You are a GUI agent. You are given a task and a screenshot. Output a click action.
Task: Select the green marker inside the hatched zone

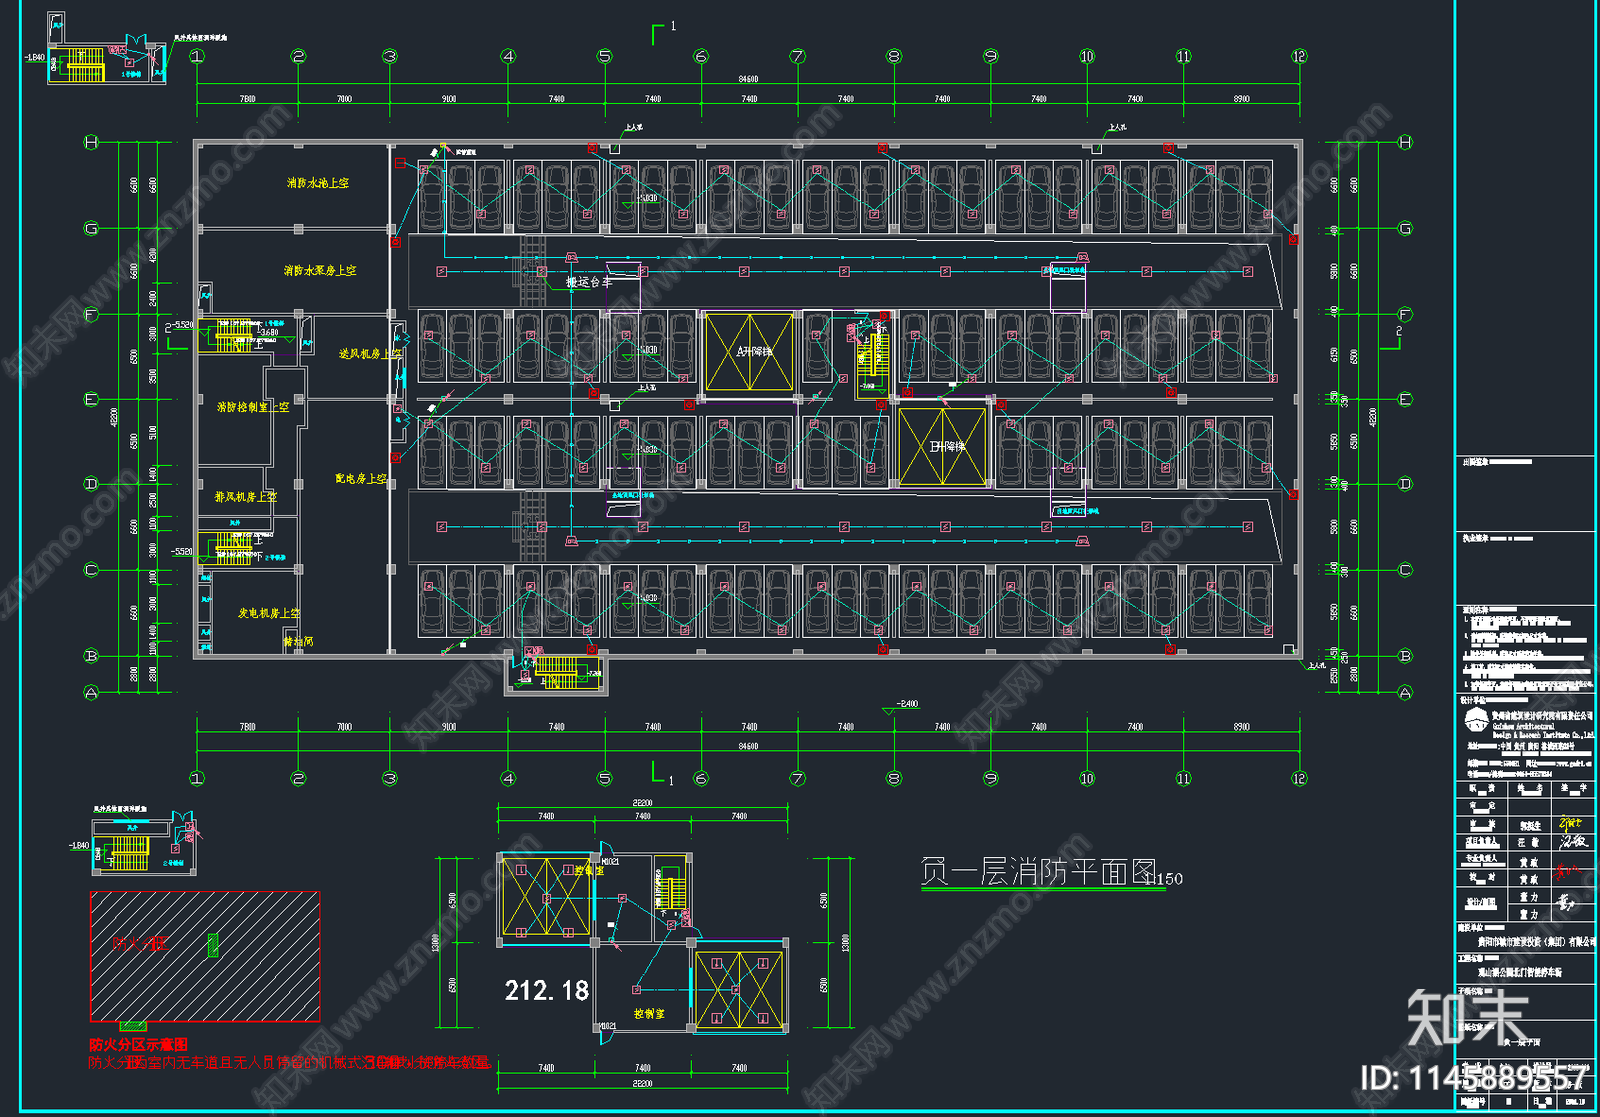(x=213, y=946)
